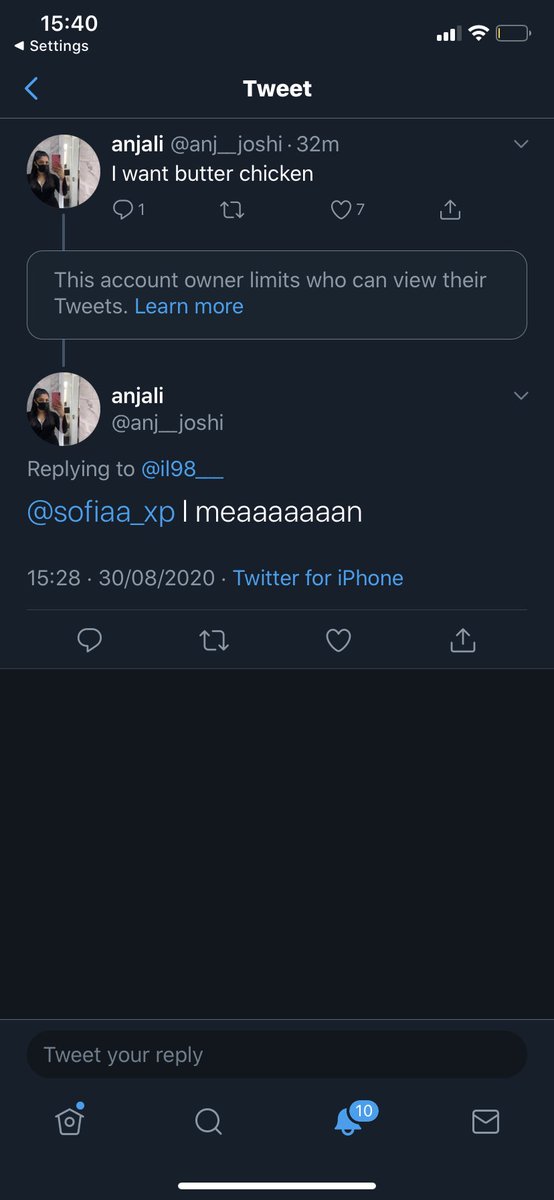
Task: Share the butter chicken tweet
Action: [450, 209]
